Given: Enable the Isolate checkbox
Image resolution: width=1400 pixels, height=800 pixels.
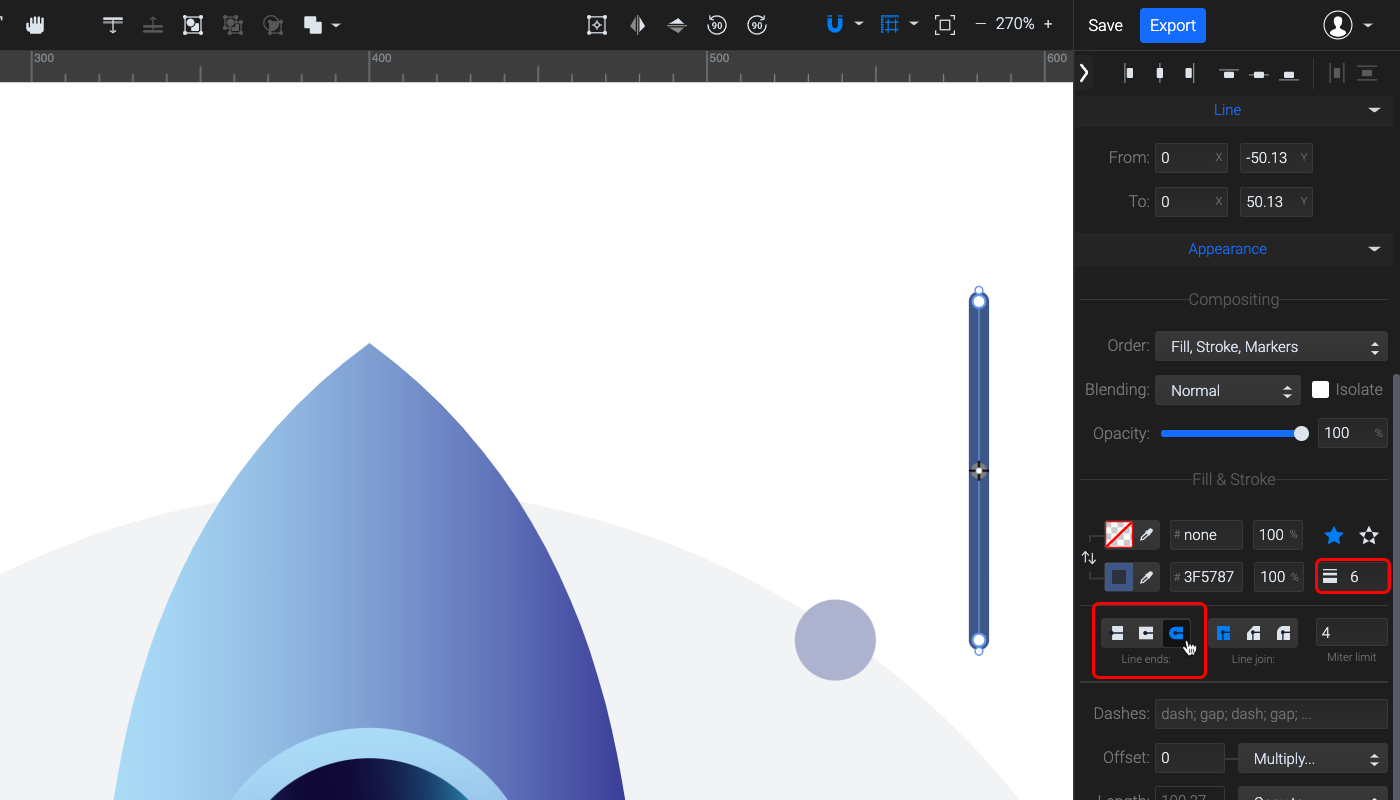Looking at the screenshot, I should tap(1320, 389).
